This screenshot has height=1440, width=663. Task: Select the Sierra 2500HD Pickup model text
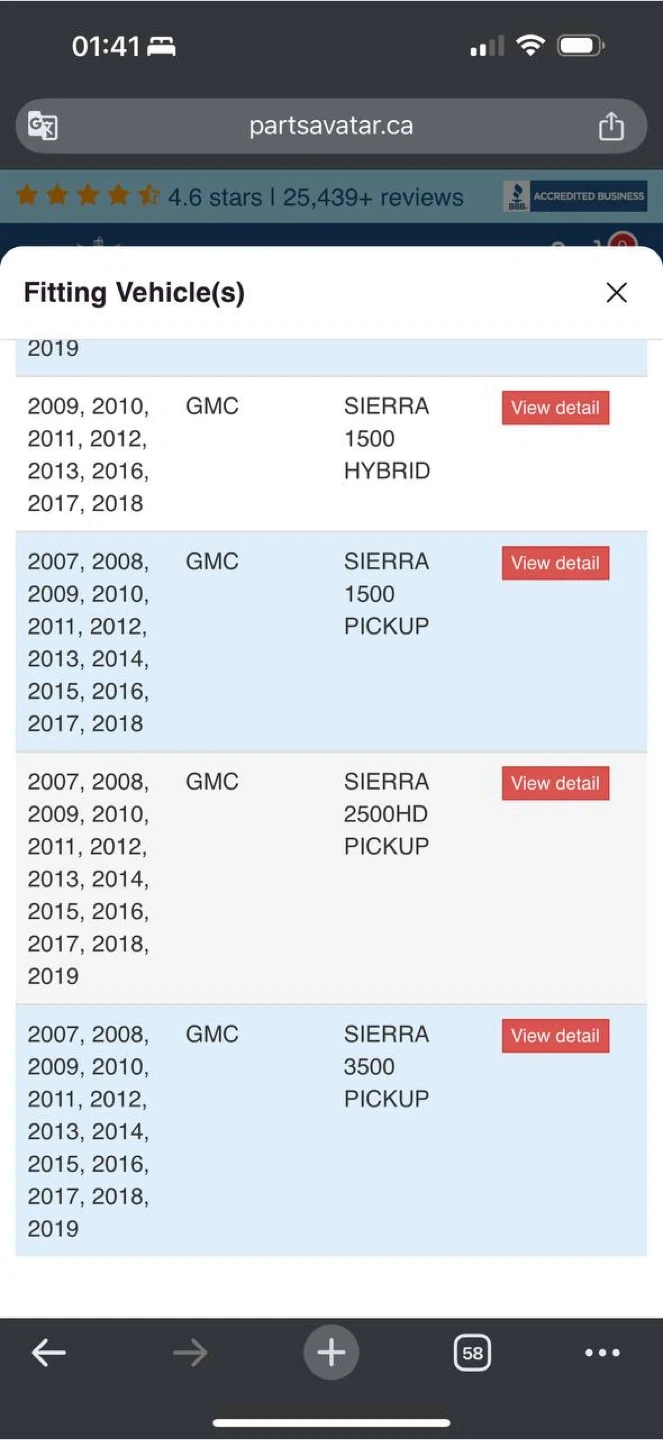pyautogui.click(x=386, y=813)
